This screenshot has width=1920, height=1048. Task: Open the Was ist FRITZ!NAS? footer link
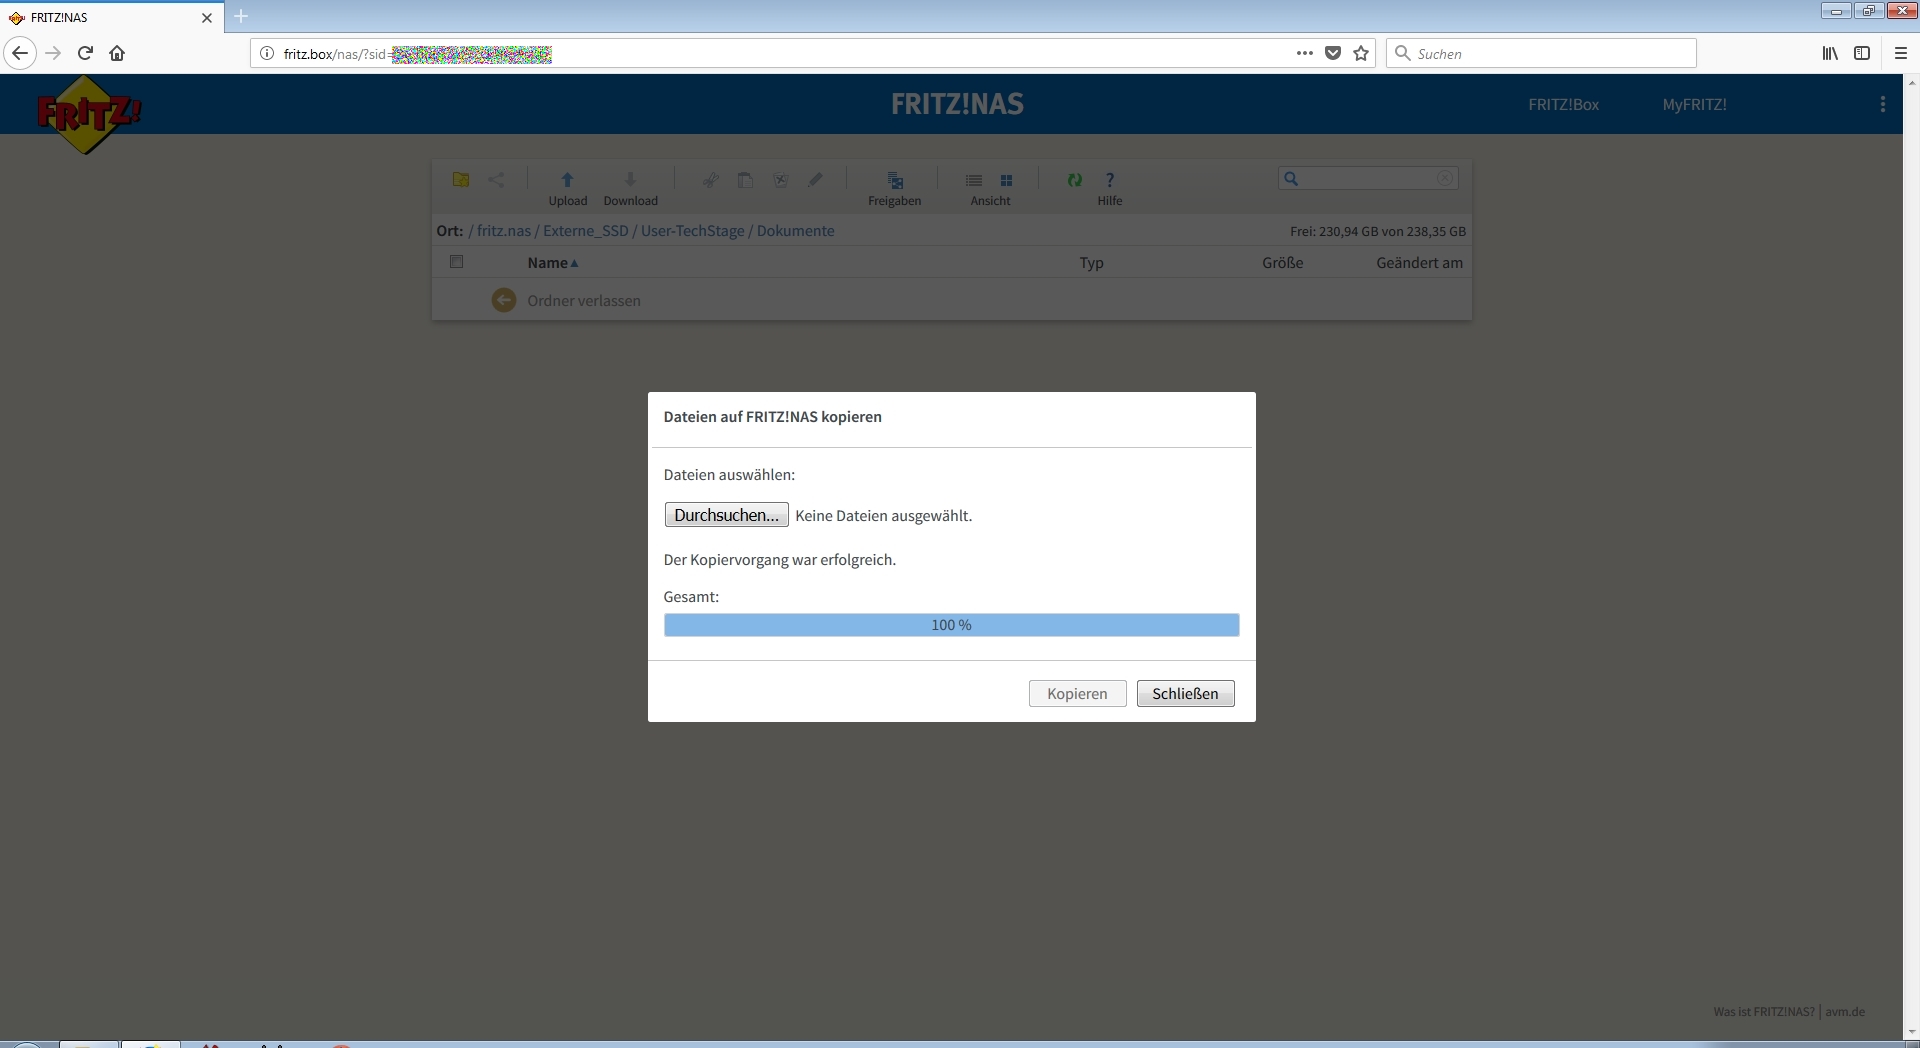pyautogui.click(x=1763, y=1012)
